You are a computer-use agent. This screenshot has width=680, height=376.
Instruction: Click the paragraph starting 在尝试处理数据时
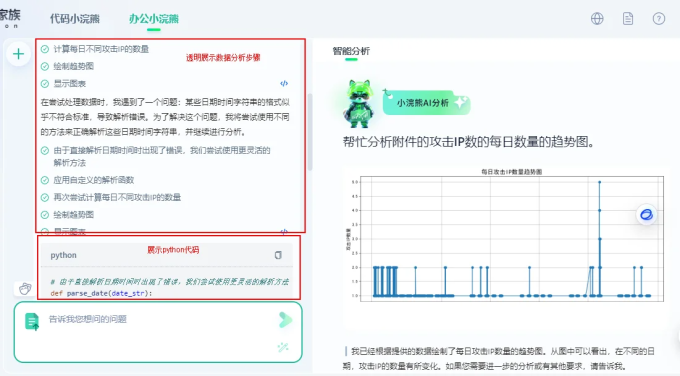coord(165,117)
